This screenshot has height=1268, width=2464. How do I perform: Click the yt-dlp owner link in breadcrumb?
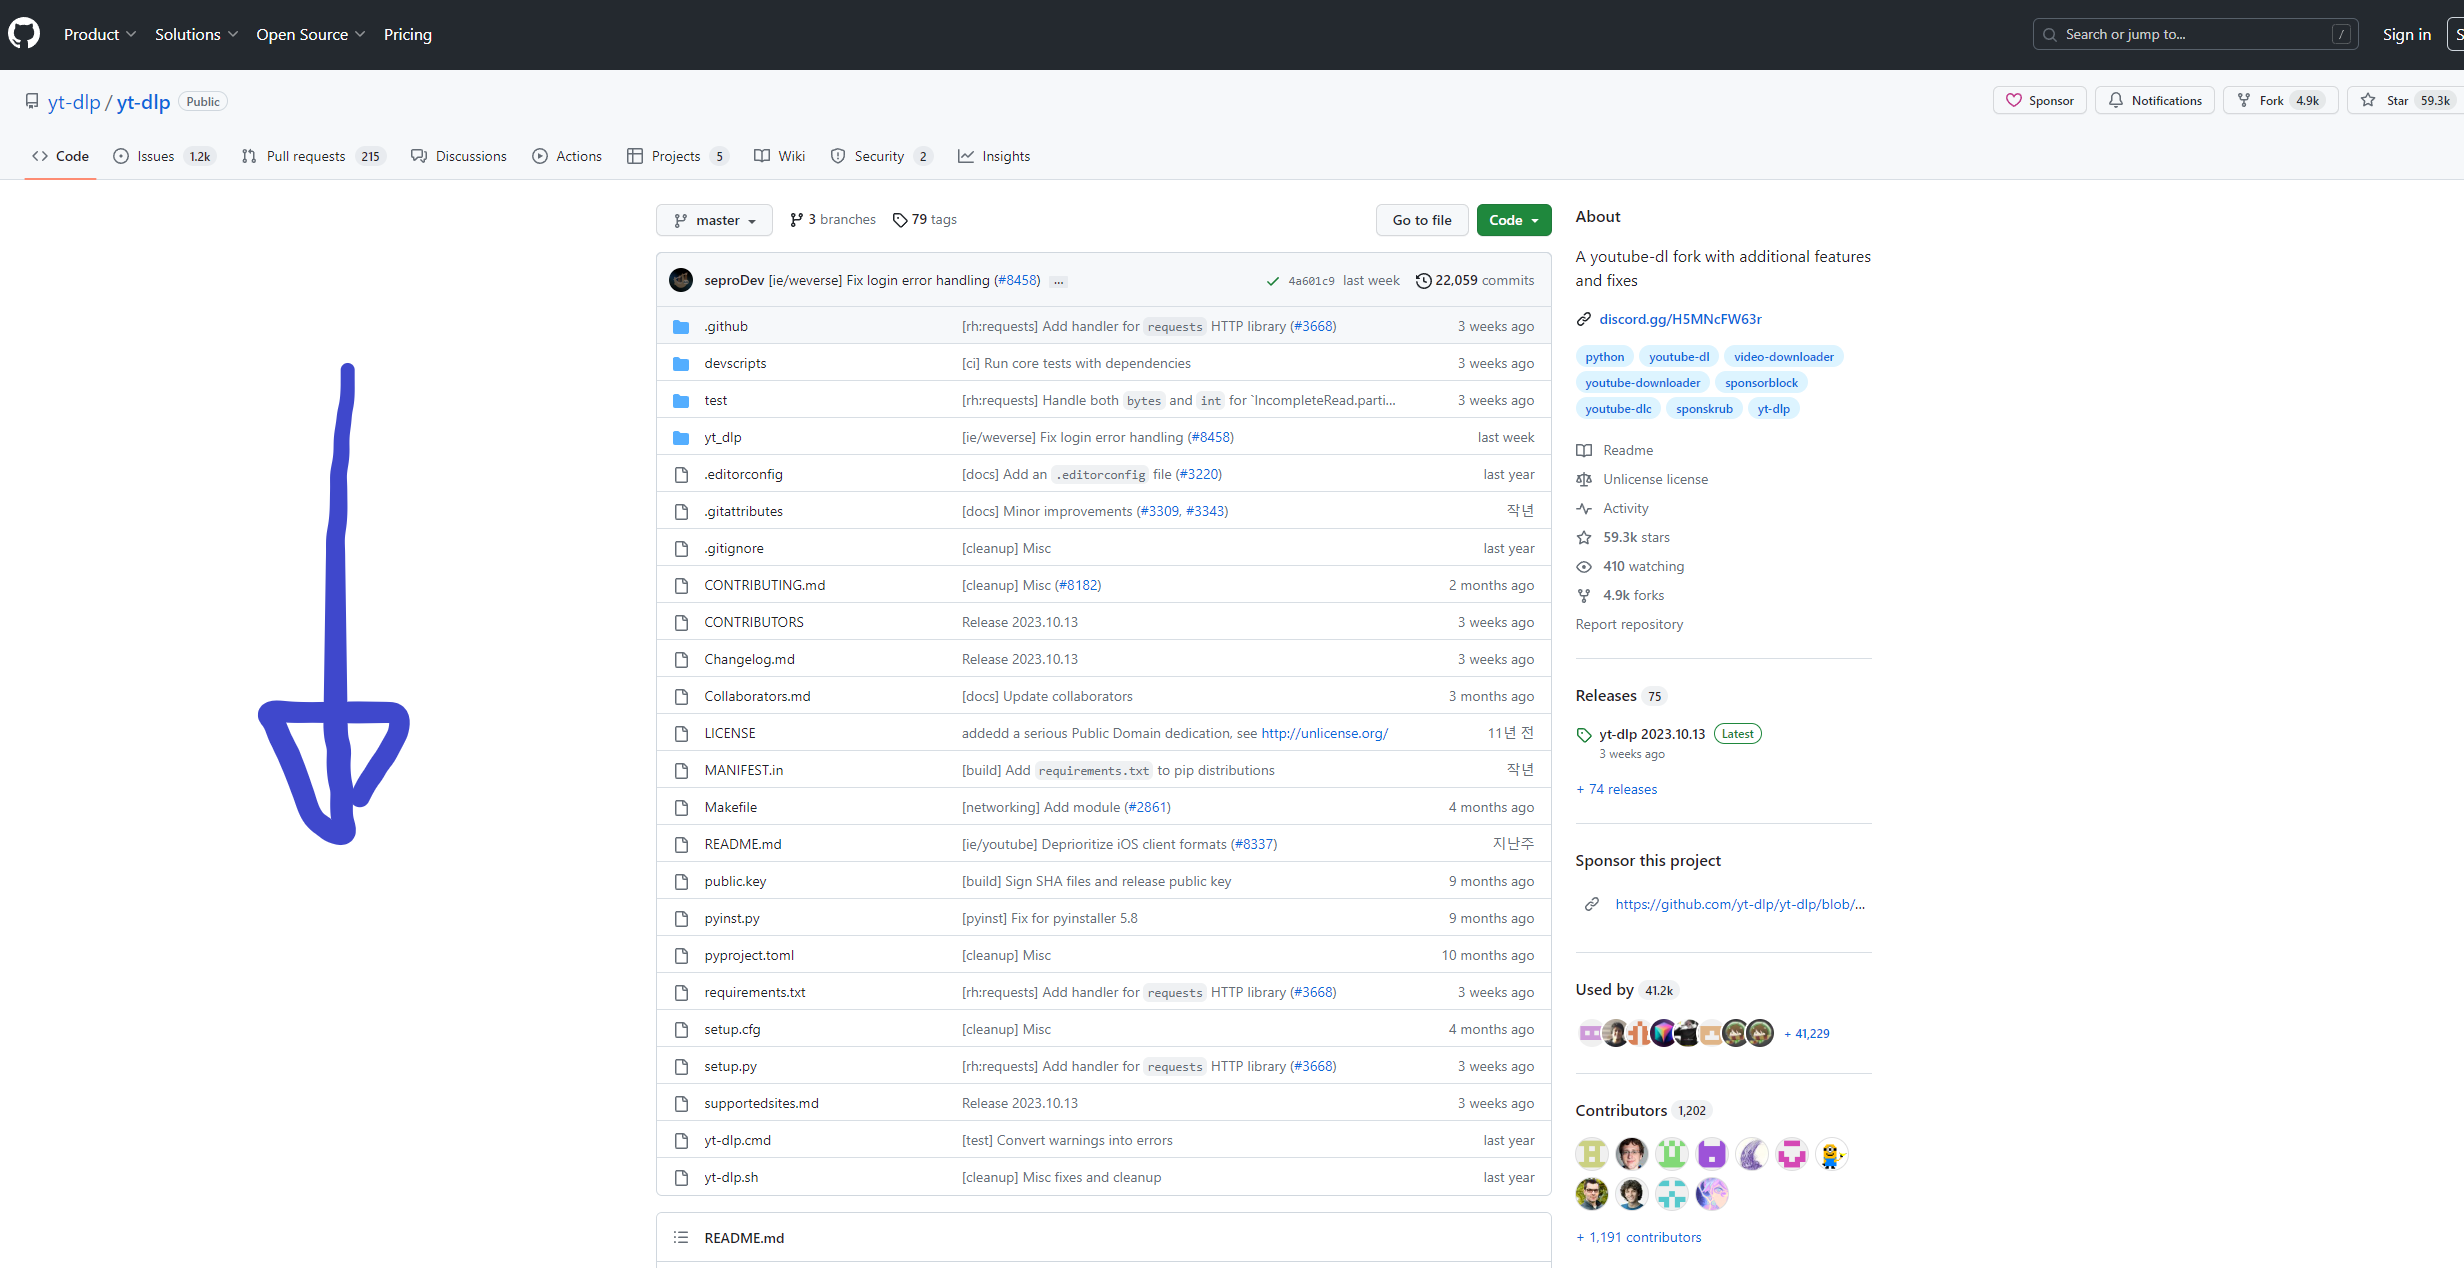[x=74, y=102]
